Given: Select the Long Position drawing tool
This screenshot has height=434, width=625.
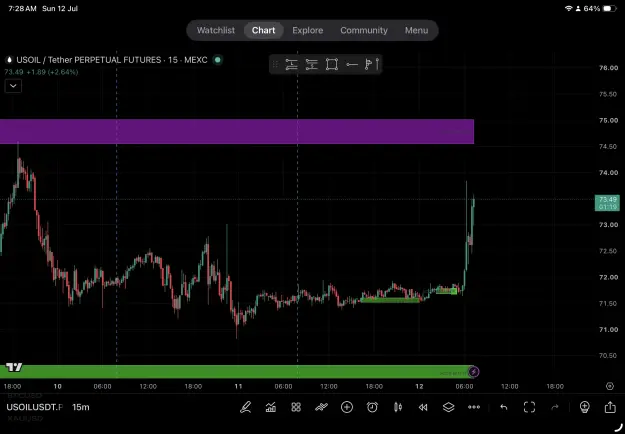Looking at the screenshot, I should [291, 65].
